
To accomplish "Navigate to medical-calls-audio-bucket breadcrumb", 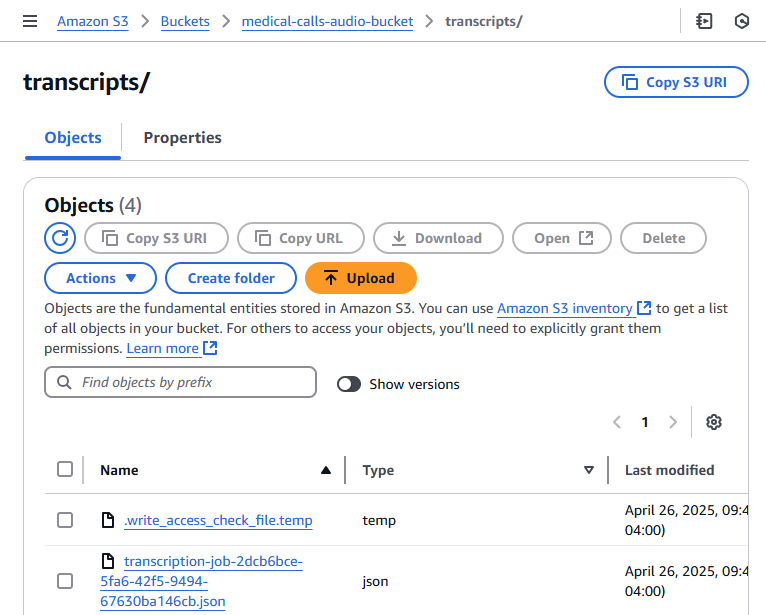I will (327, 21).
